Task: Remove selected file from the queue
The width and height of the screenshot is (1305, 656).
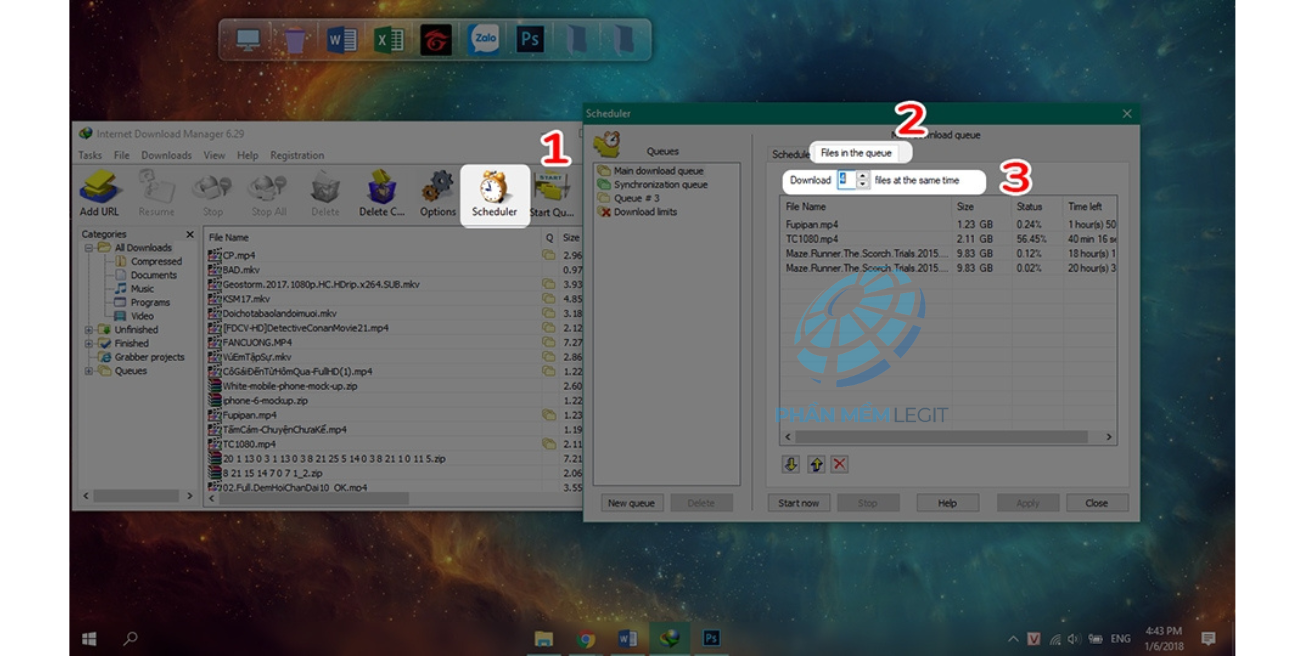Action: tap(839, 464)
